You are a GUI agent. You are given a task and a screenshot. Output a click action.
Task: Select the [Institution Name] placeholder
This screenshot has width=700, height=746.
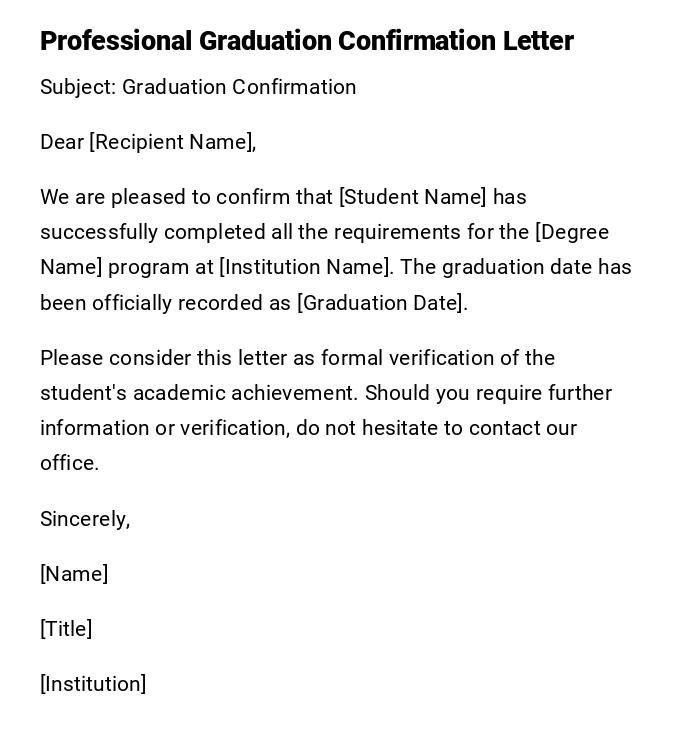(x=305, y=267)
